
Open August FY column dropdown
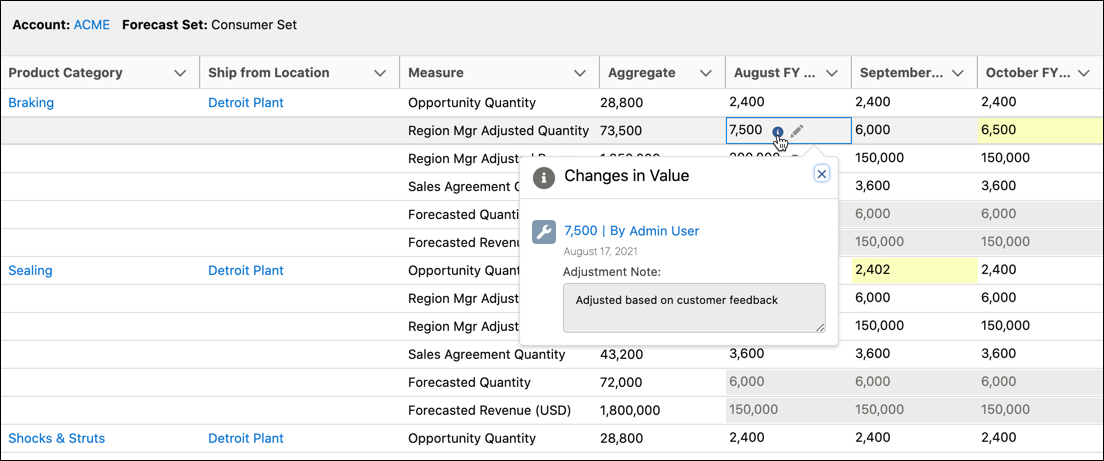832,73
